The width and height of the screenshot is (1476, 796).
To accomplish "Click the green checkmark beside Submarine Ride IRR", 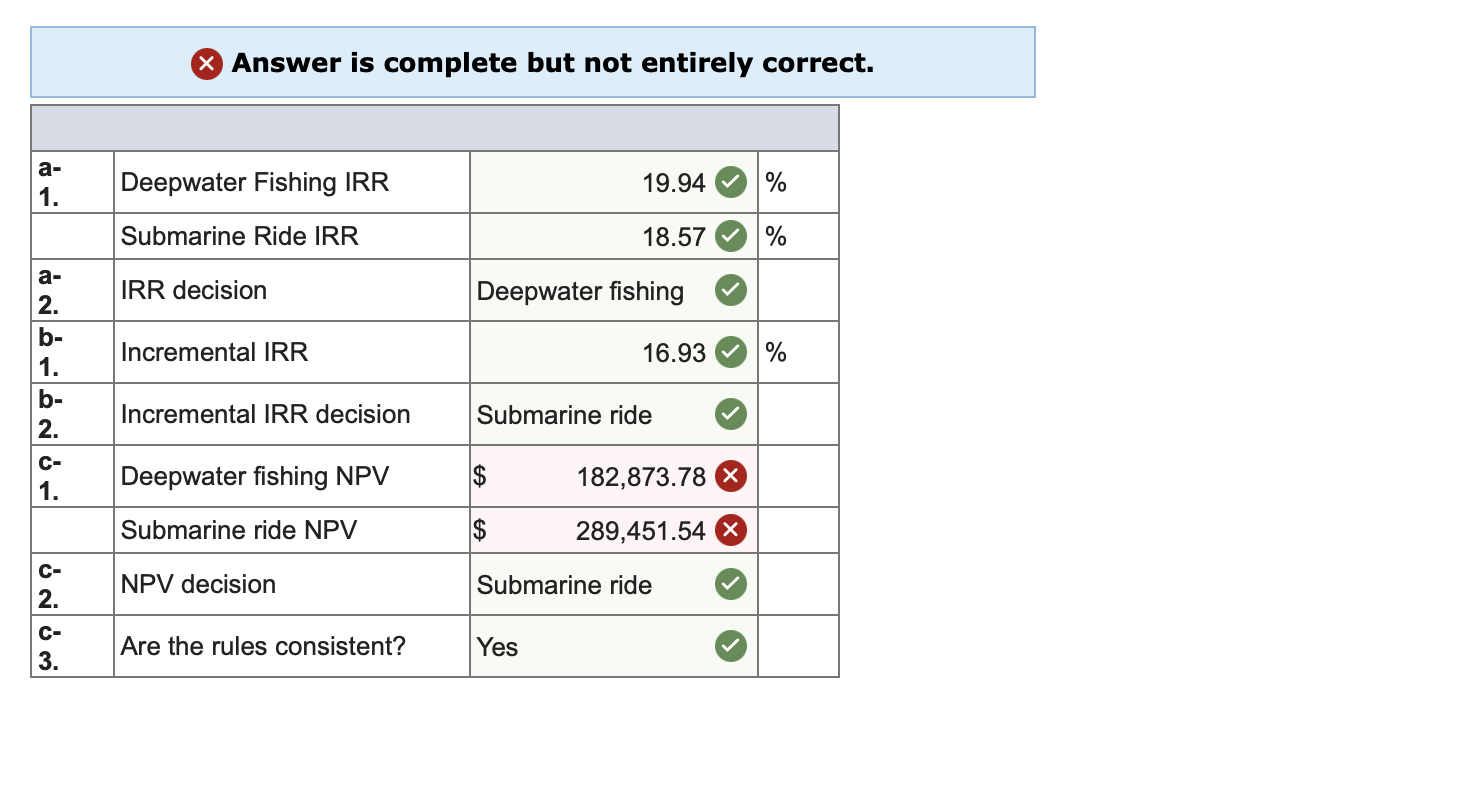I will [730, 236].
